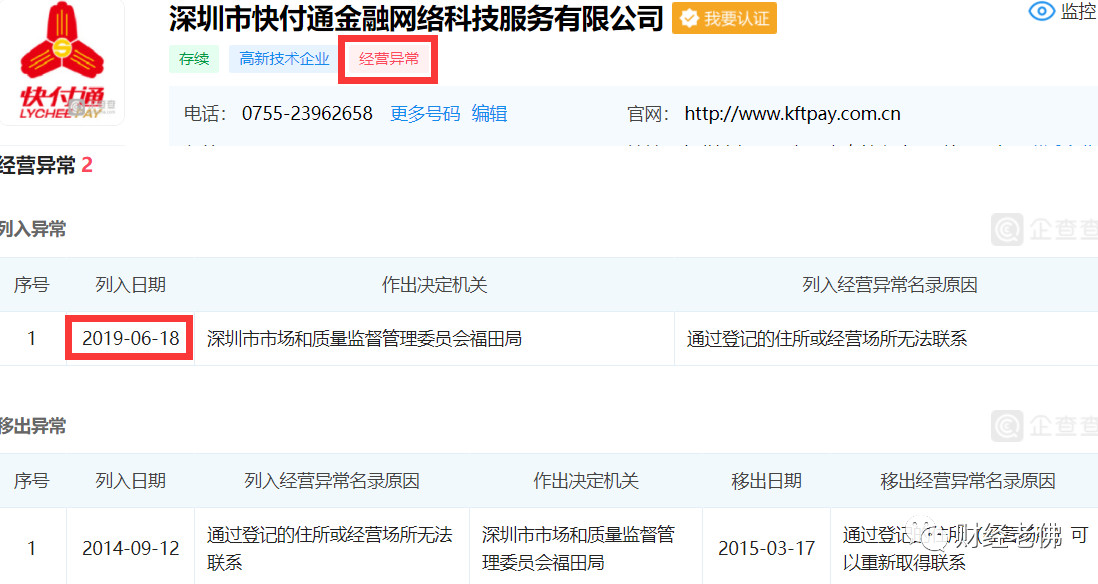1098x584 pixels.
Task: Select the 高新技术企业 tag
Action: 284,59
